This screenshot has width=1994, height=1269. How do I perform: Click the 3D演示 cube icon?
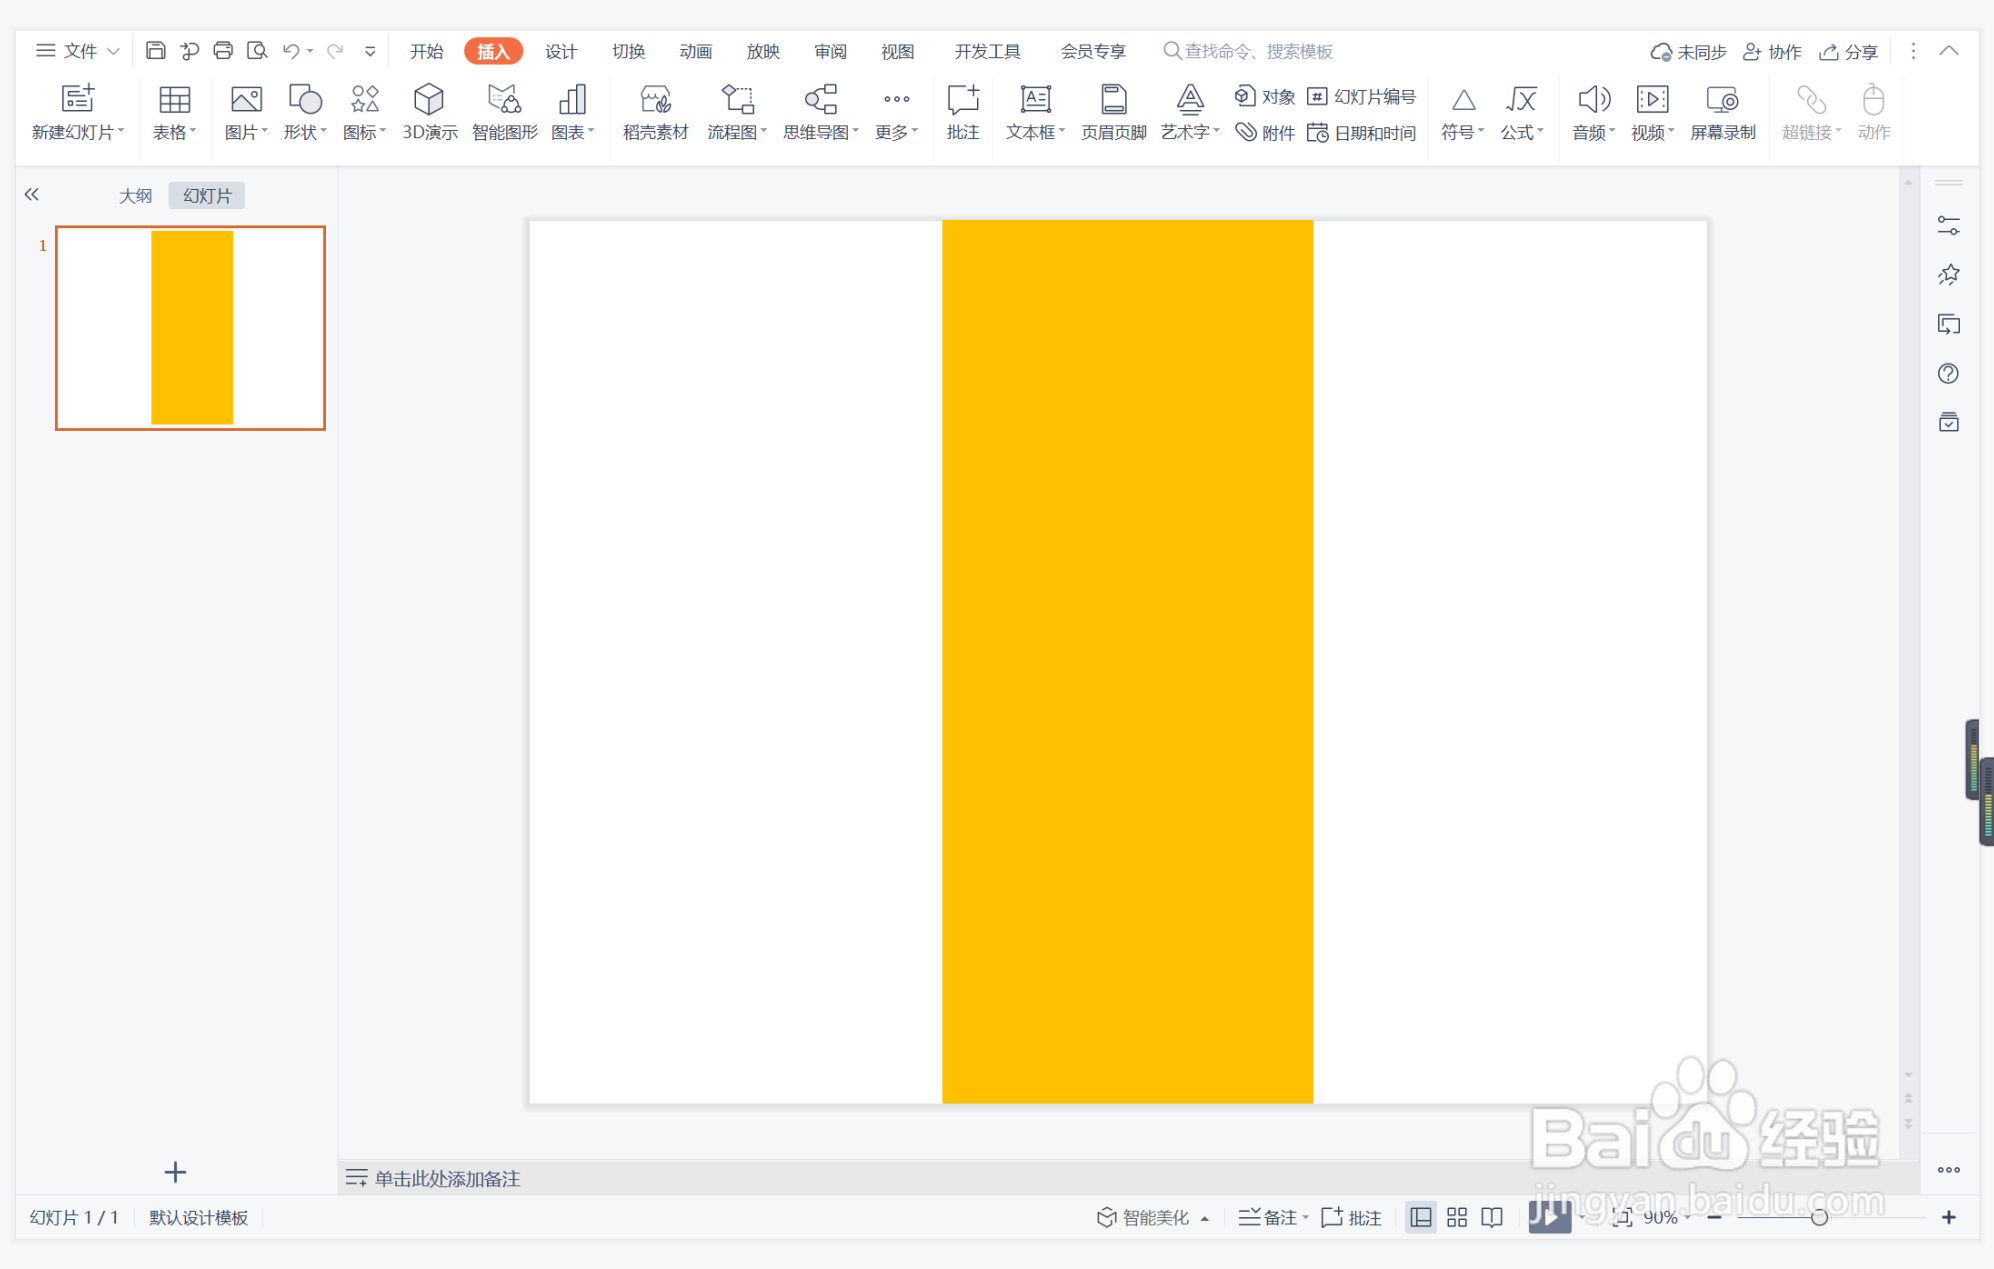click(x=429, y=101)
